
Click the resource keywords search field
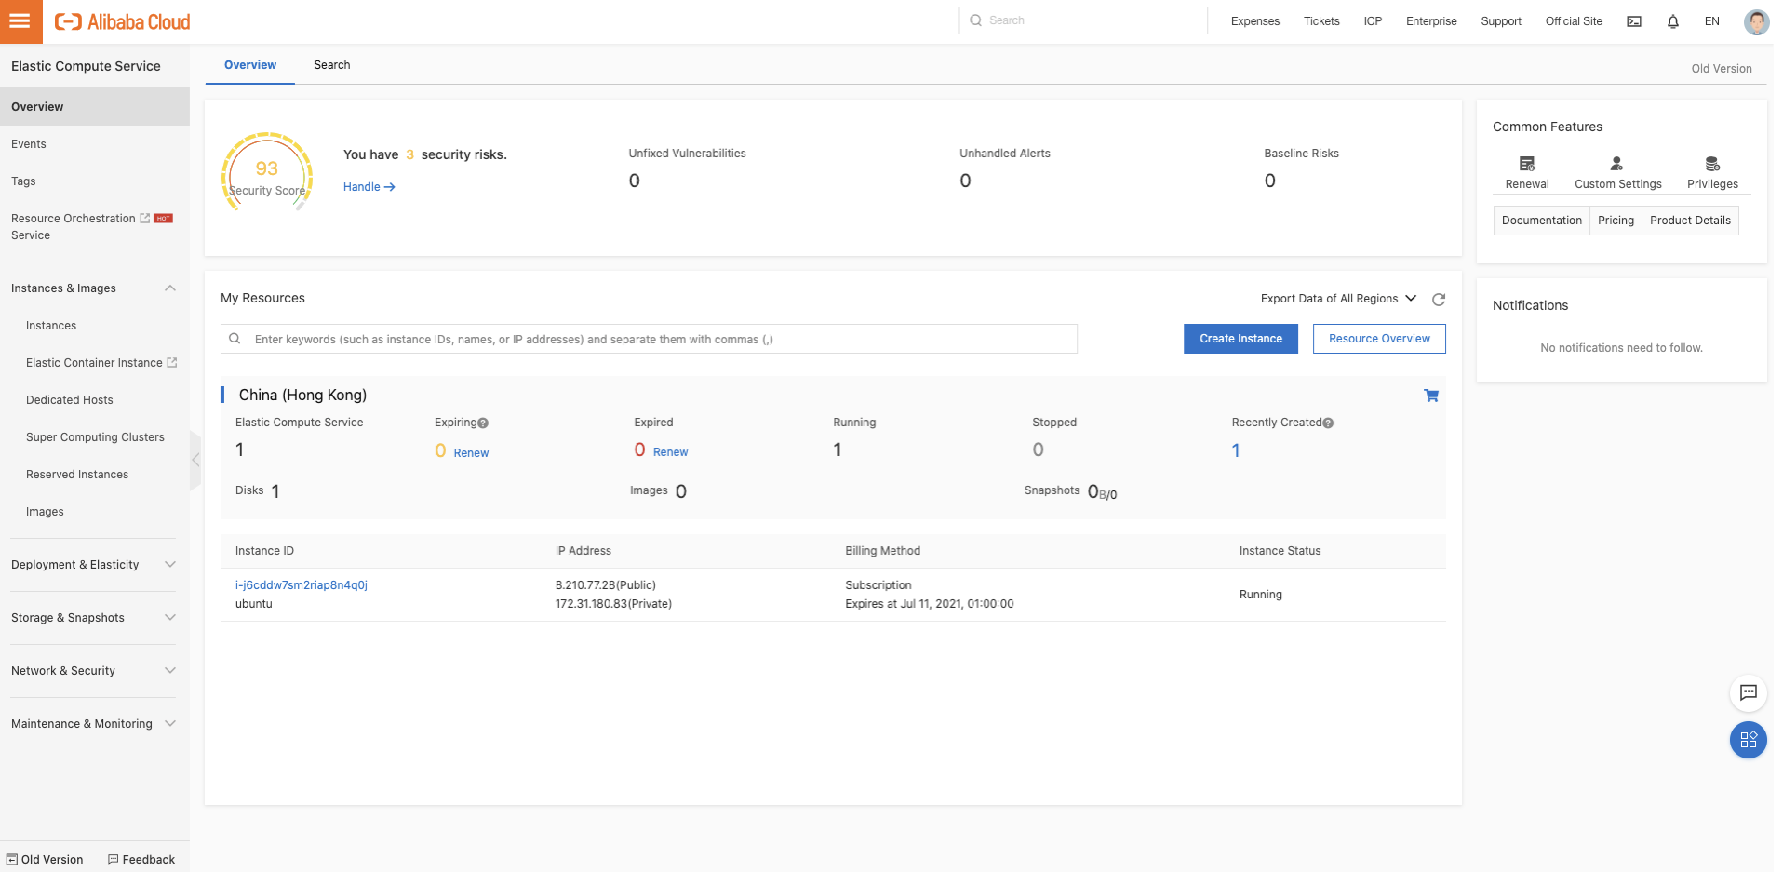click(x=649, y=339)
